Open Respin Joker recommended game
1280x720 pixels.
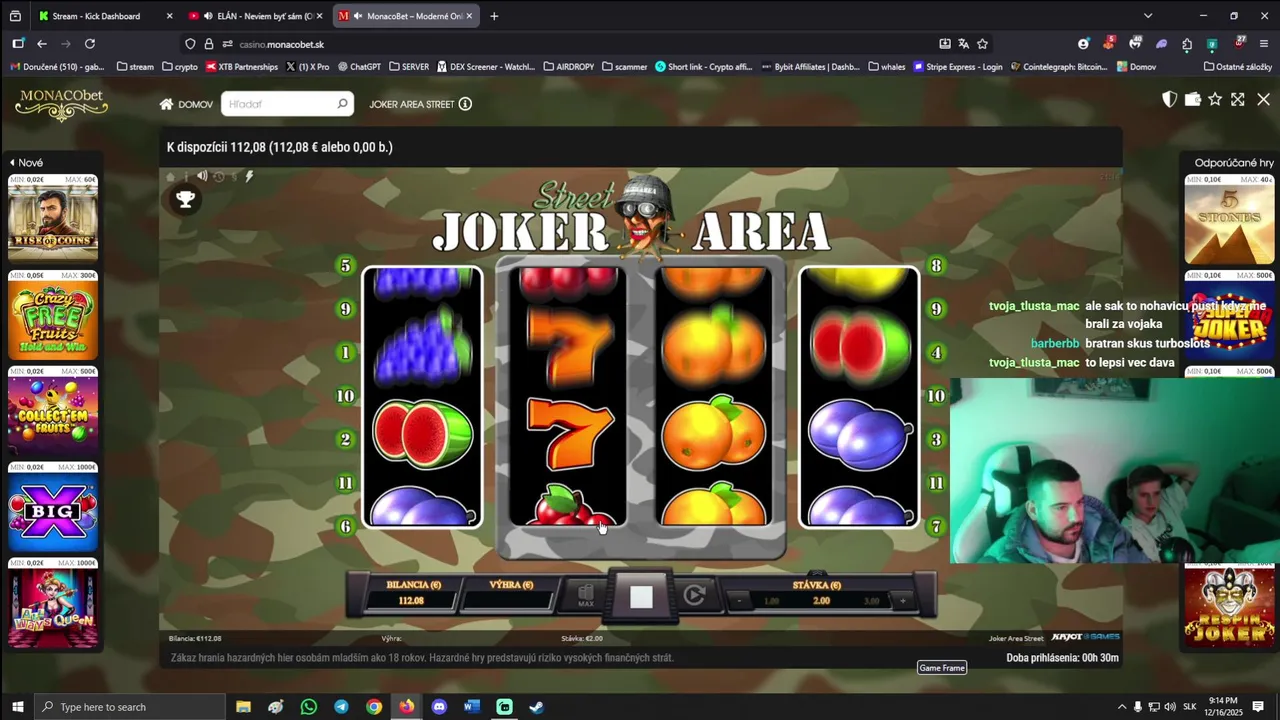pyautogui.click(x=1229, y=604)
